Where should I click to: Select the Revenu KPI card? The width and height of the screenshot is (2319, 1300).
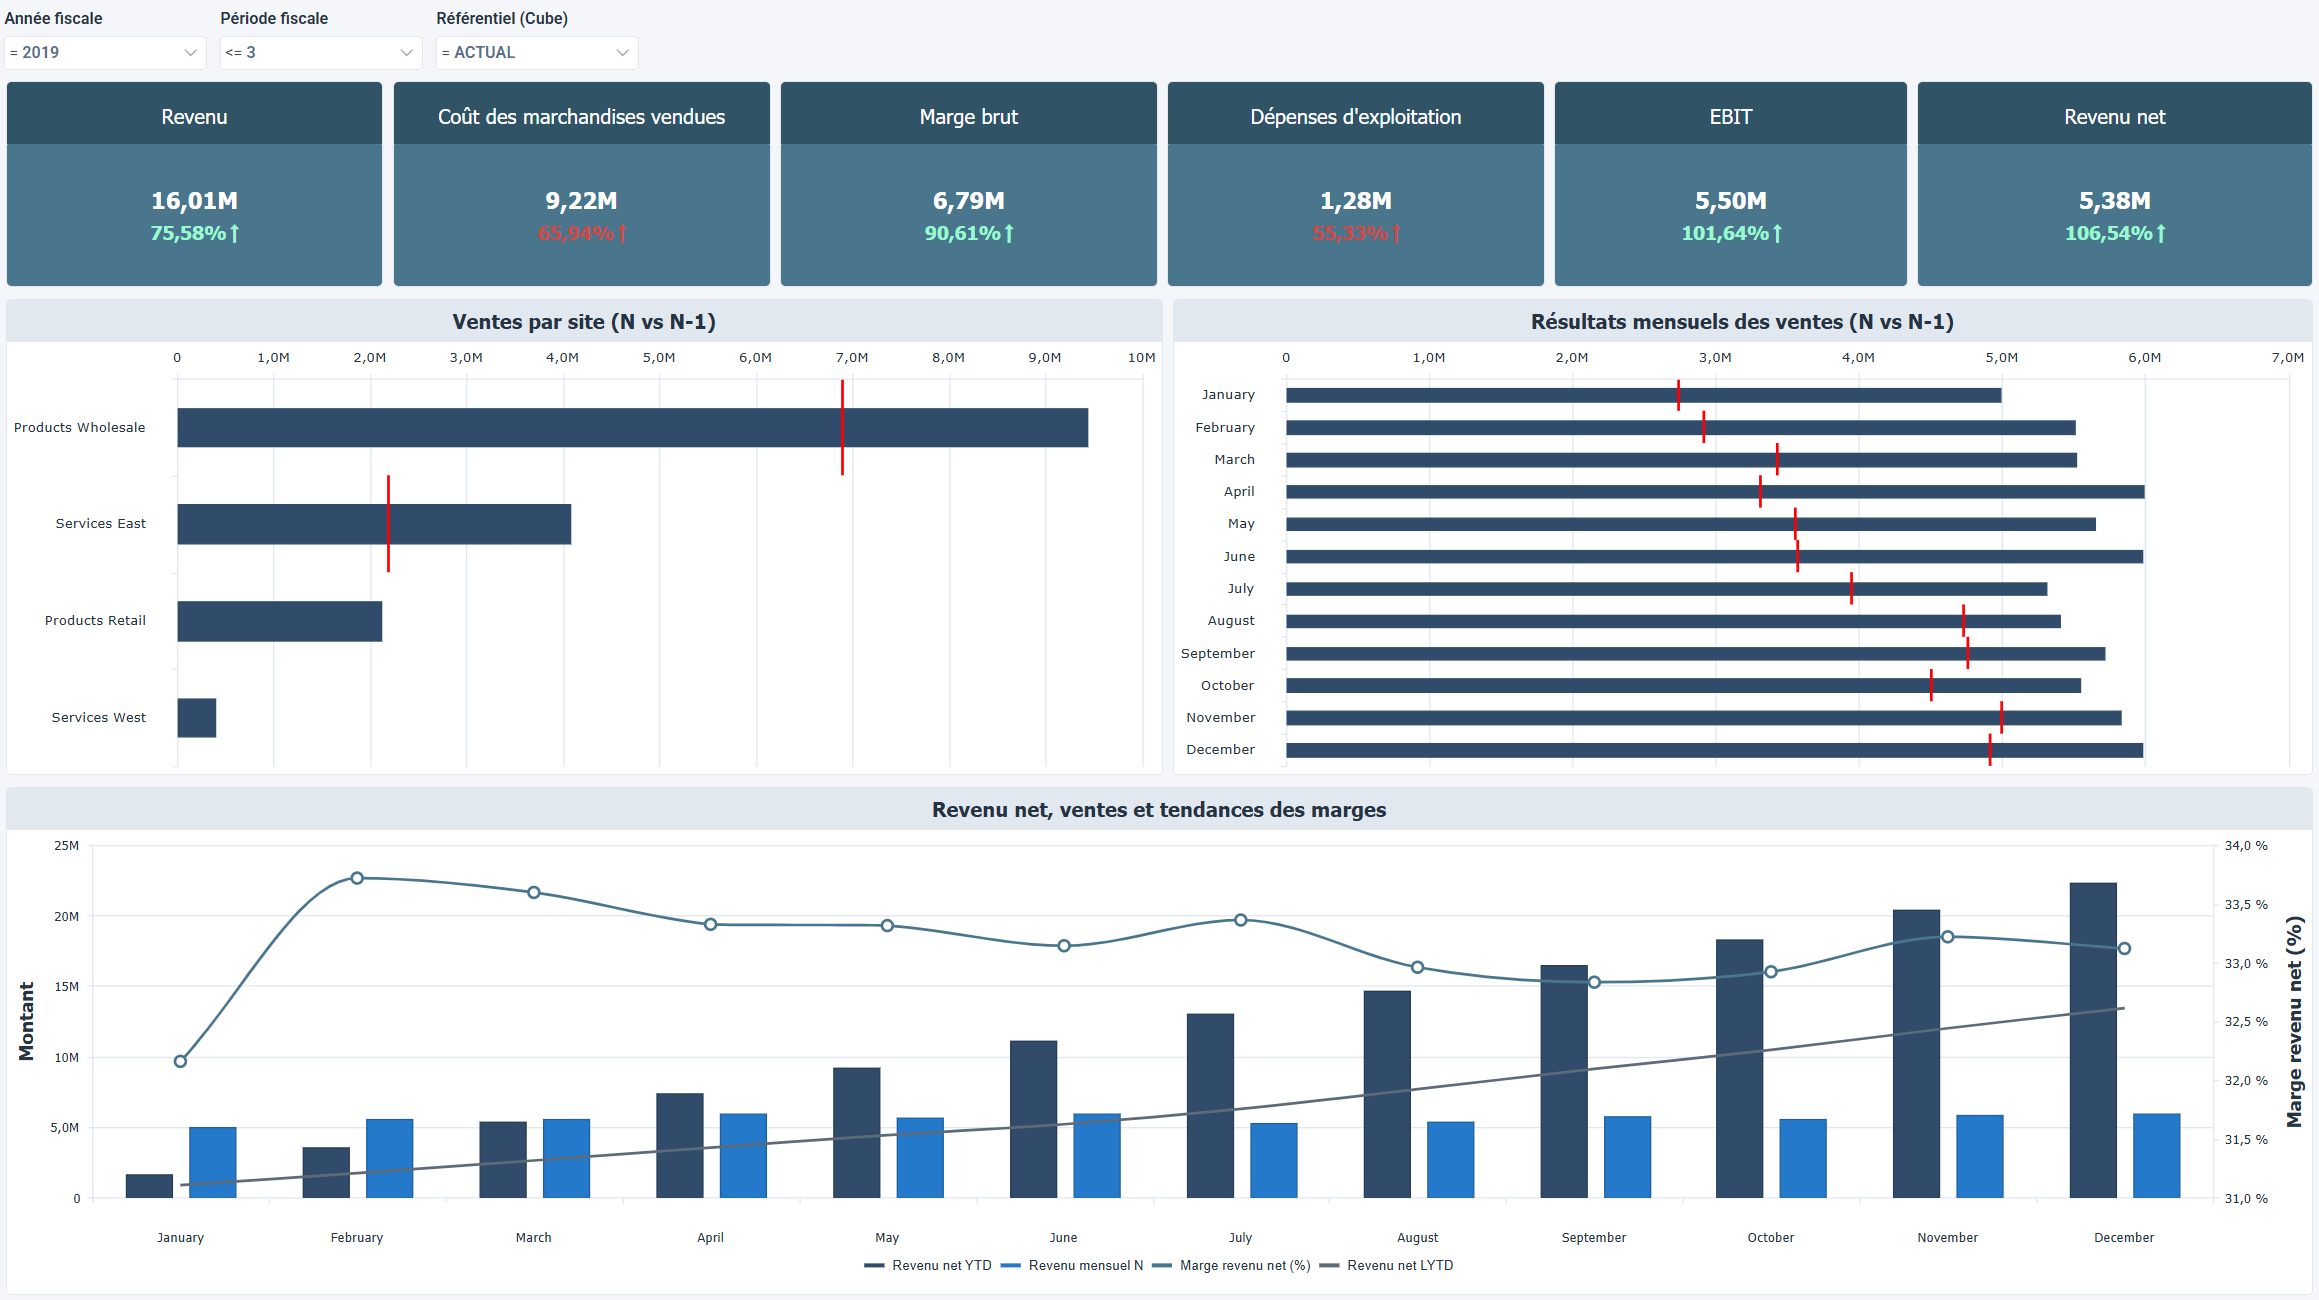point(193,183)
